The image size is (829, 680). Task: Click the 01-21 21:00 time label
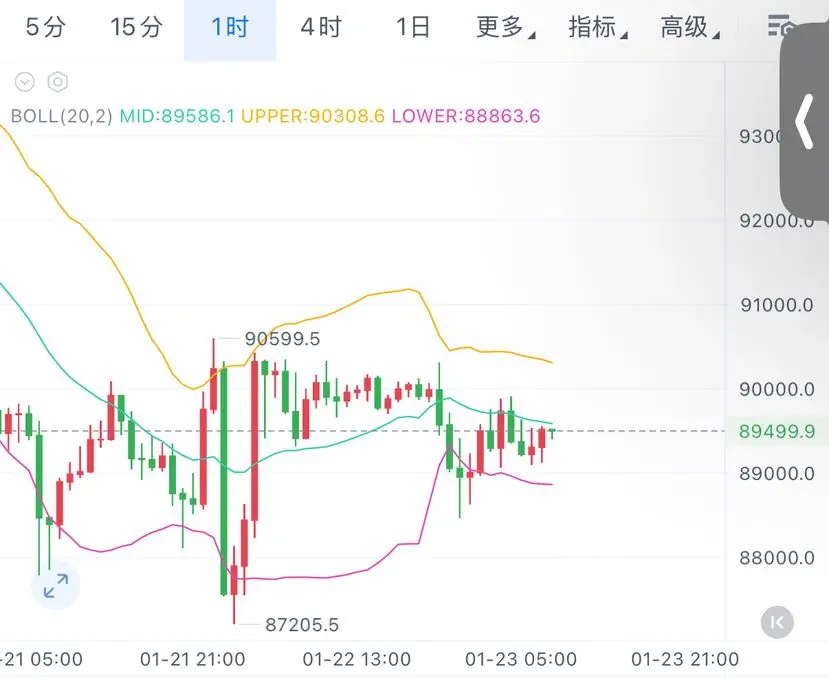192,659
